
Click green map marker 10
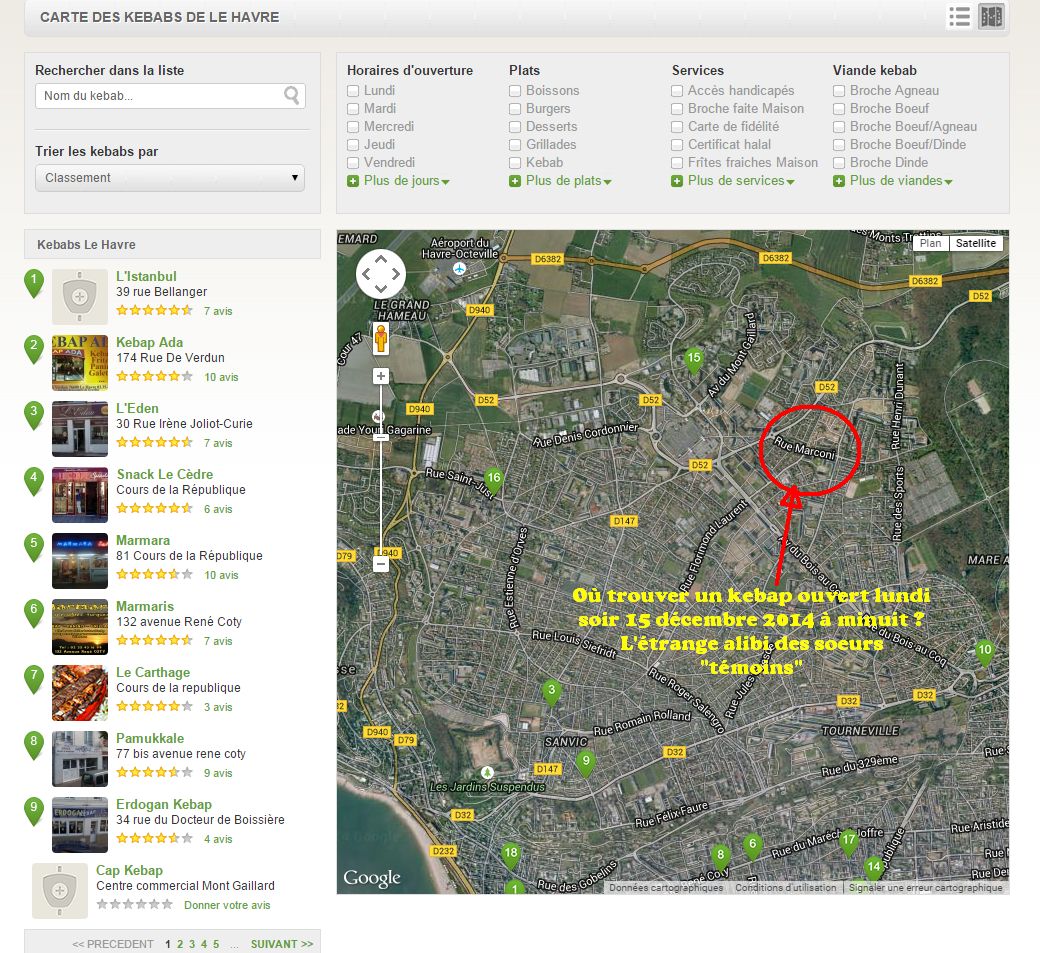tap(985, 653)
